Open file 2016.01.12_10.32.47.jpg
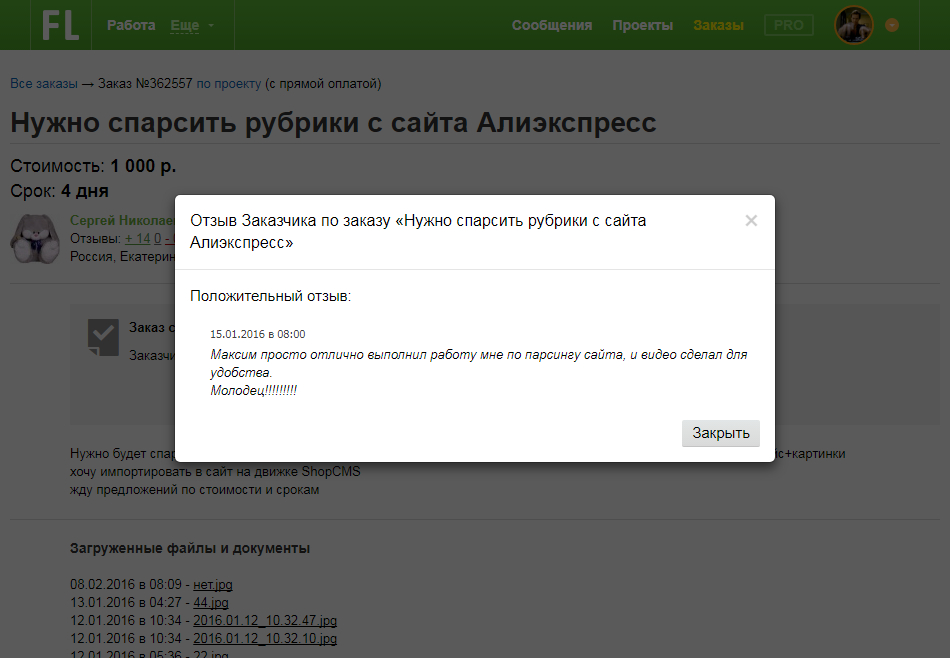Screen dimensions: 950x658 coord(265,621)
